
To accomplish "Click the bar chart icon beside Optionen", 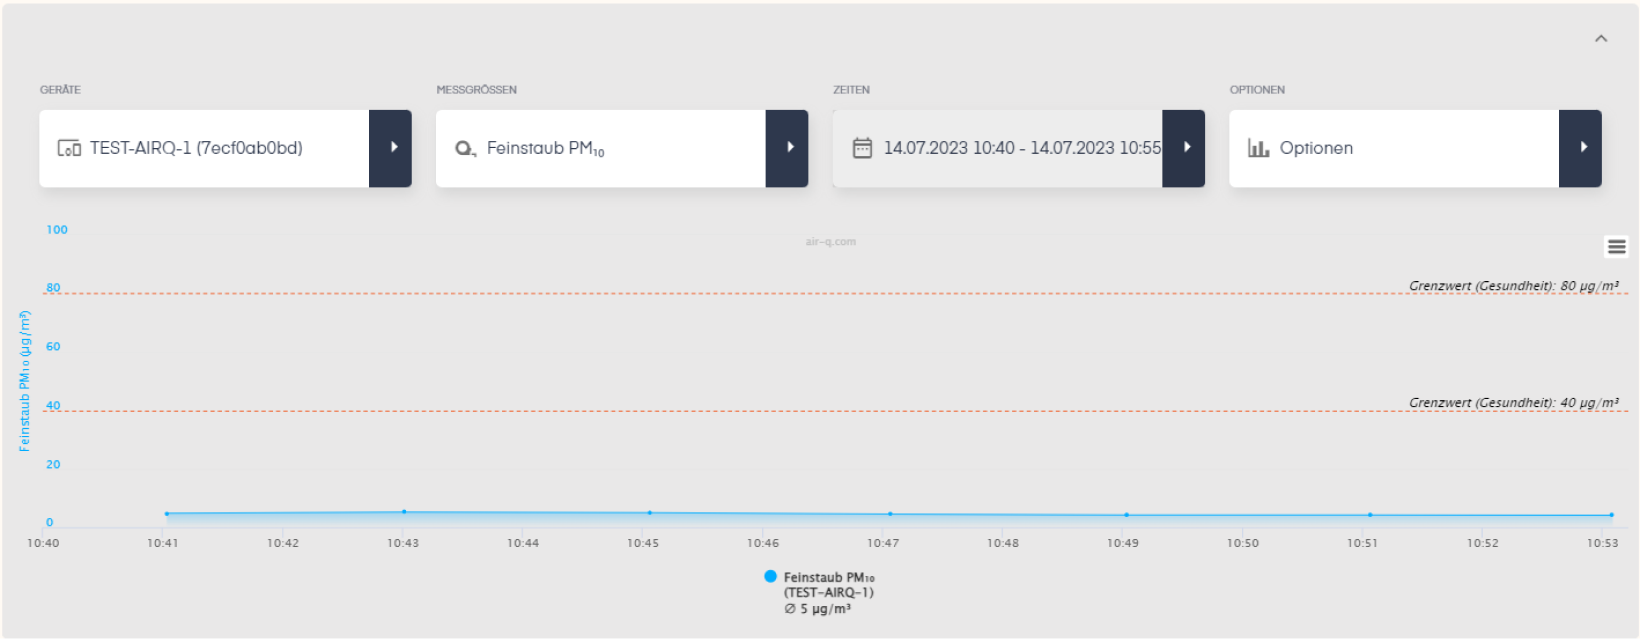I will 1258,148.
